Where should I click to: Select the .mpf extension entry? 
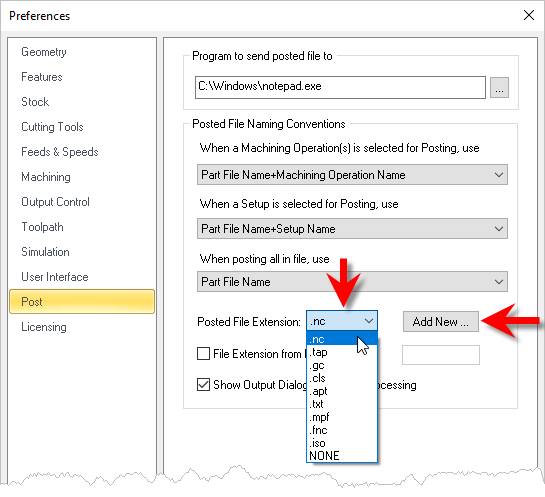click(x=342, y=417)
